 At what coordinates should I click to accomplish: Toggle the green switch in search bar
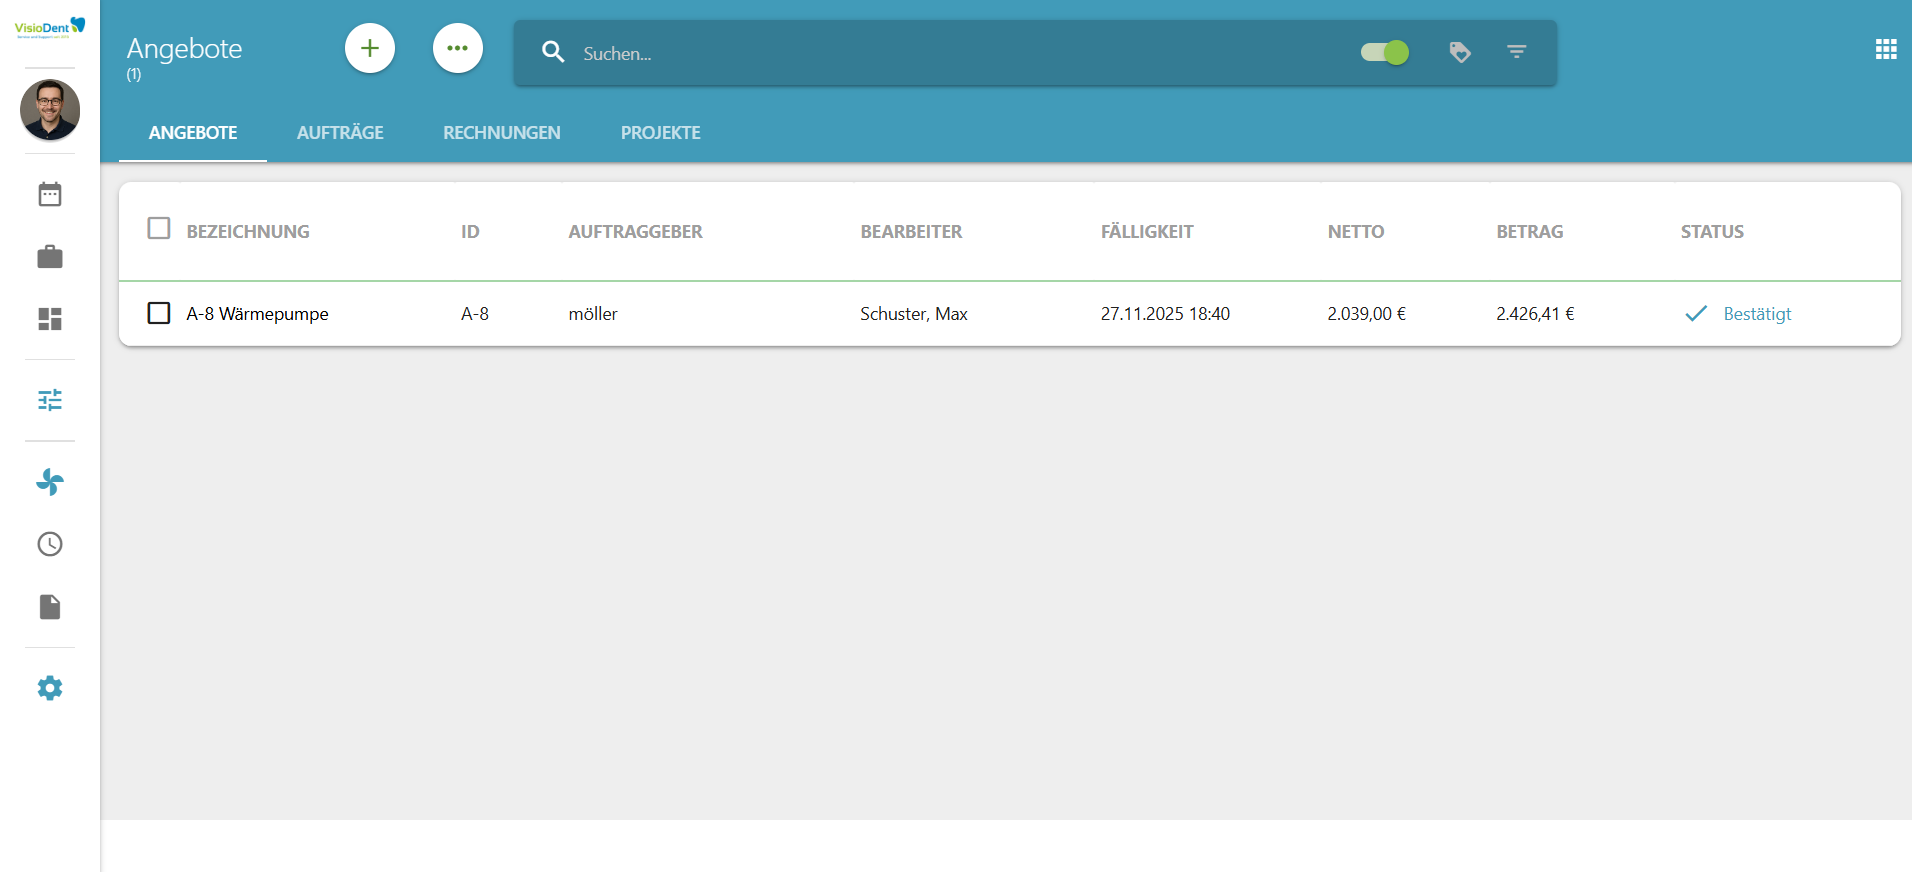click(1385, 52)
